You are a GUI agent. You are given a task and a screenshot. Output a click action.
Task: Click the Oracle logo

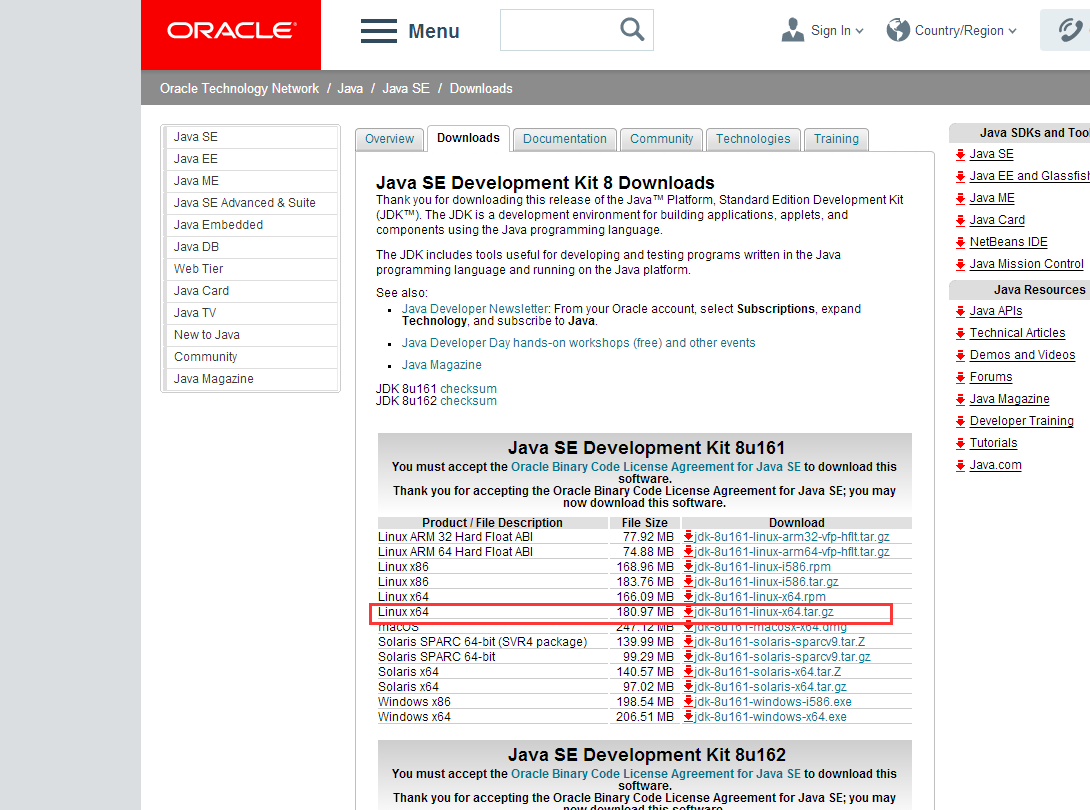tap(231, 31)
